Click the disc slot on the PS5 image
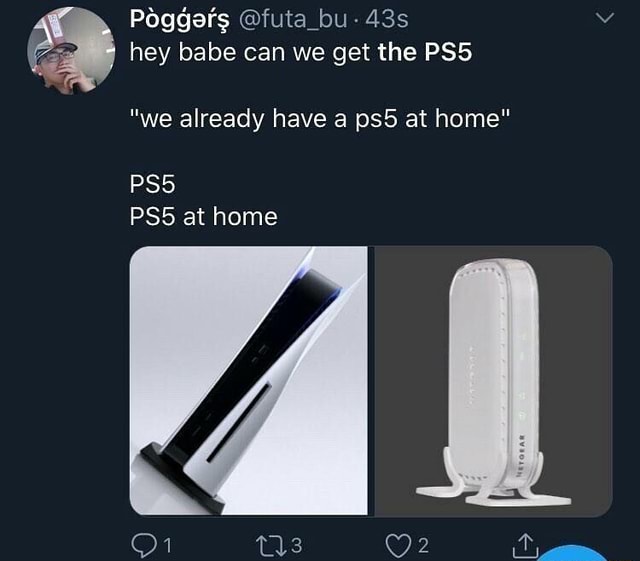Viewport: 640px width, 561px height. tap(239, 422)
